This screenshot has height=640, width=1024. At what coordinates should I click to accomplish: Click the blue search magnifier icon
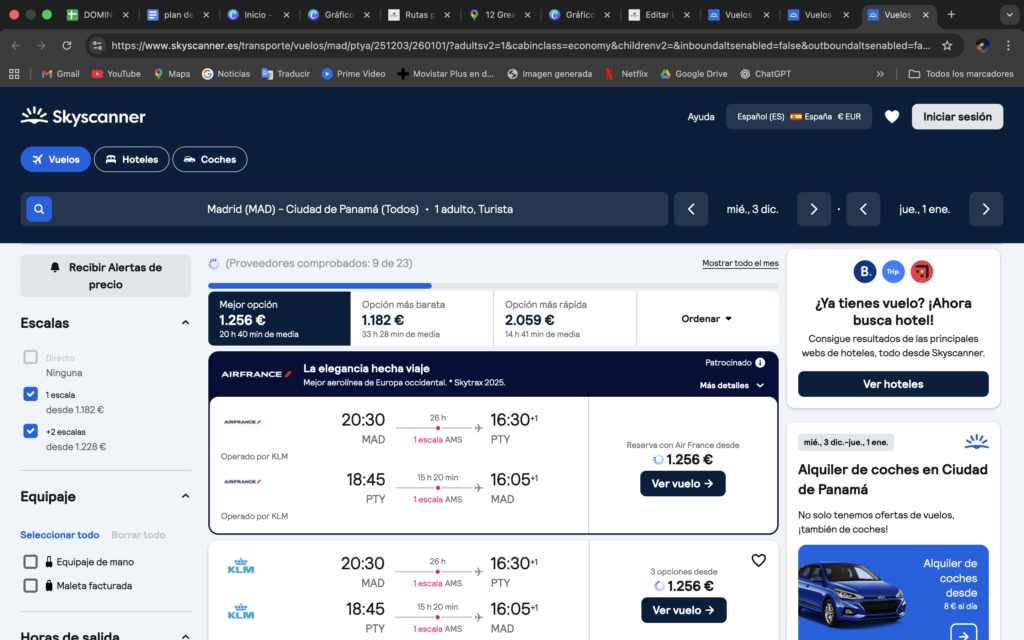(x=38, y=209)
